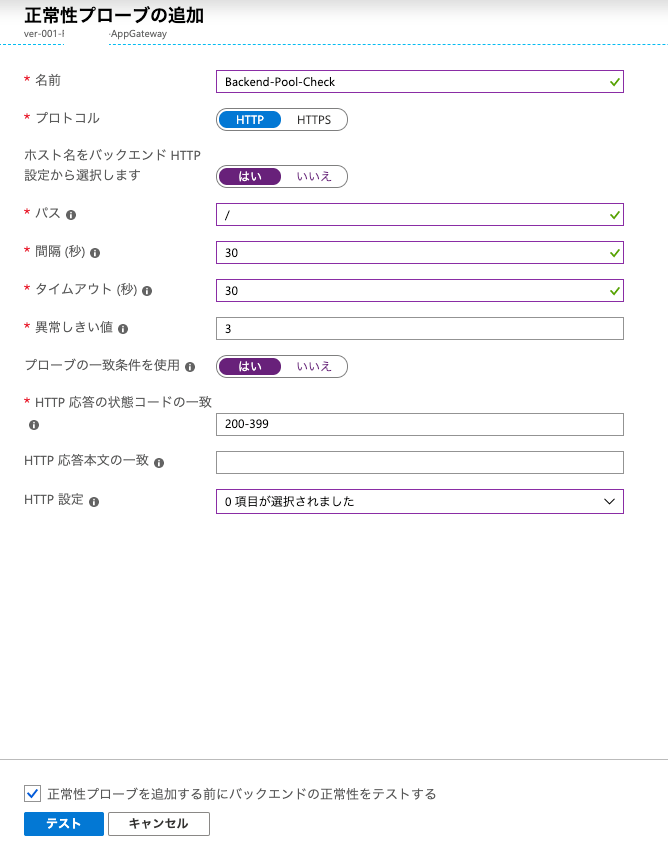
Task: Click the HTTP status code match field
Action: [x=419, y=424]
